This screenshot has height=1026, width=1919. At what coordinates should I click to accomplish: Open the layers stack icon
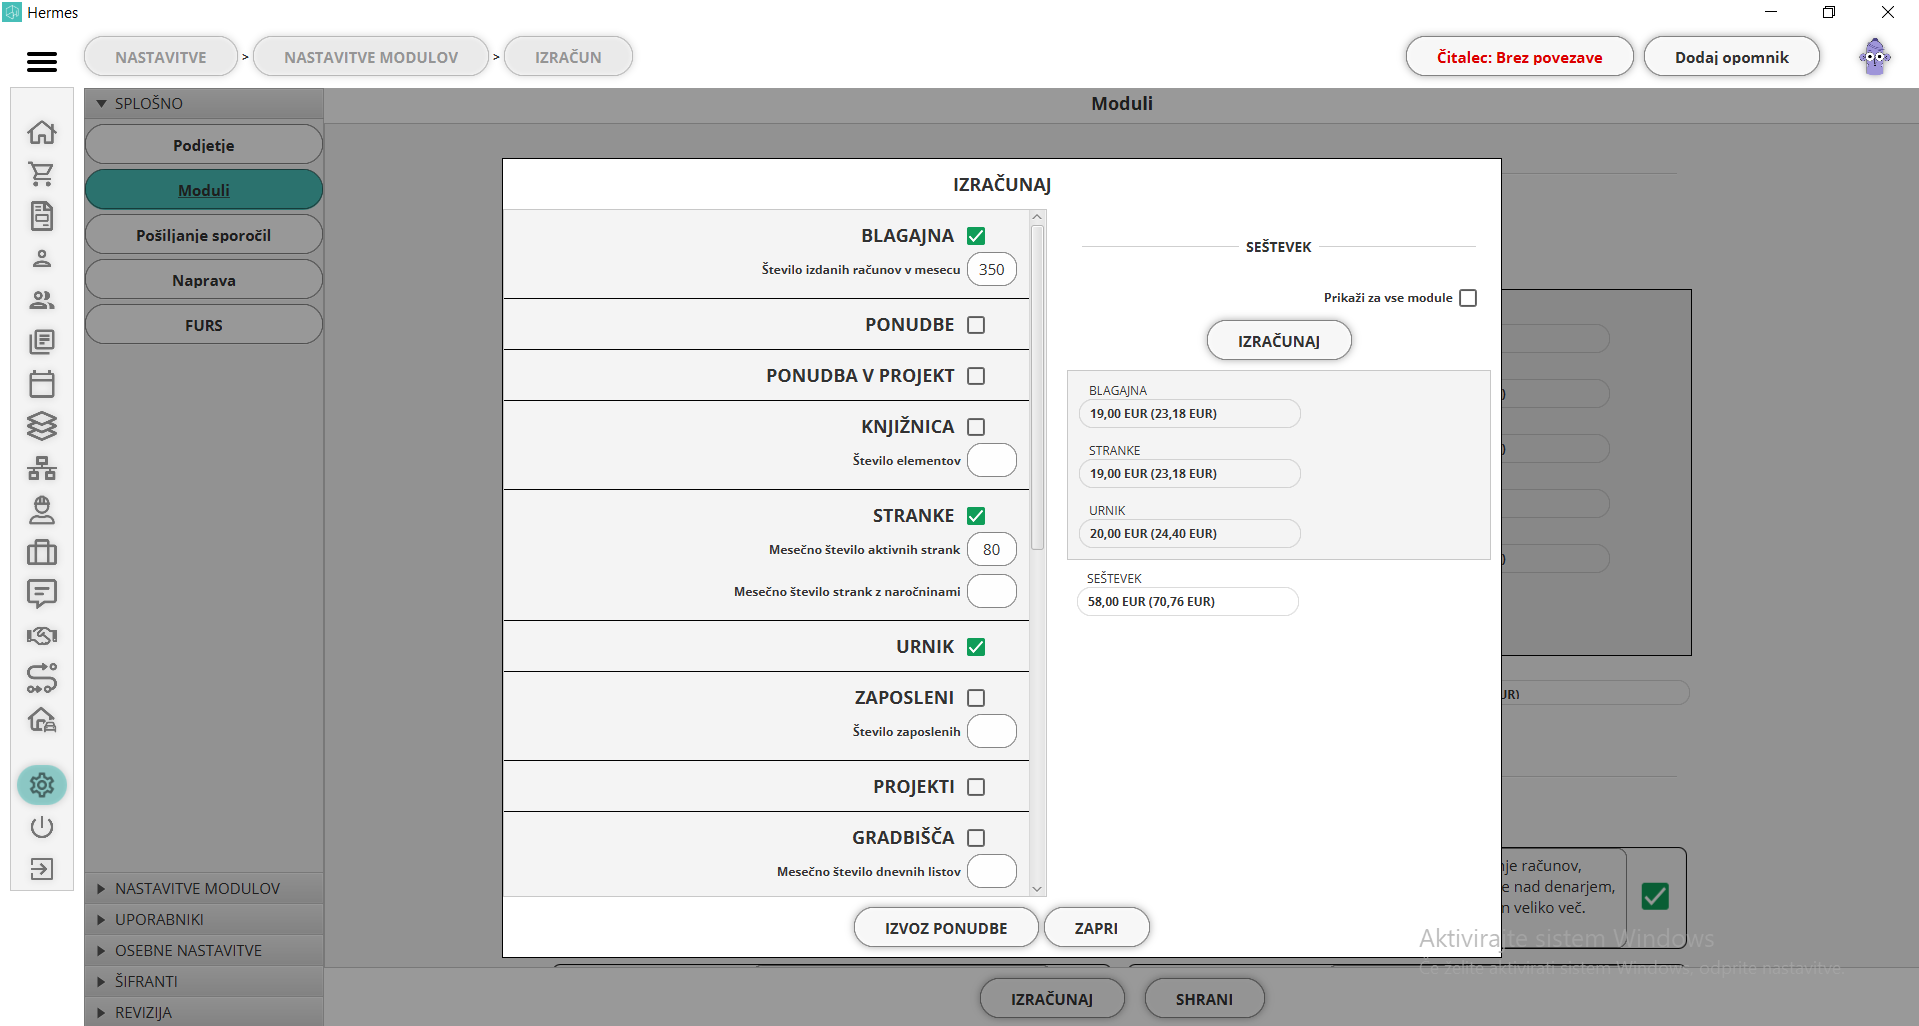[42, 426]
